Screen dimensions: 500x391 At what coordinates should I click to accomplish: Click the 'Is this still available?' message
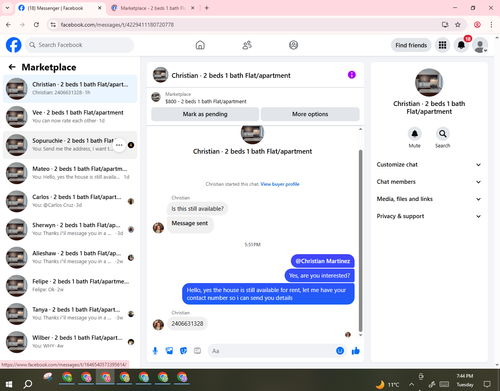[x=198, y=209]
